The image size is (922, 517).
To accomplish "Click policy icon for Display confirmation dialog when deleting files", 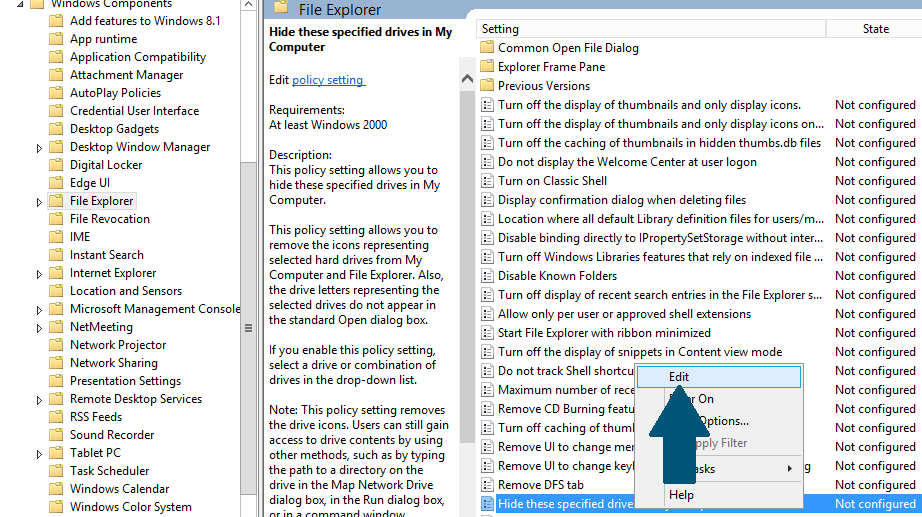I will coord(487,200).
